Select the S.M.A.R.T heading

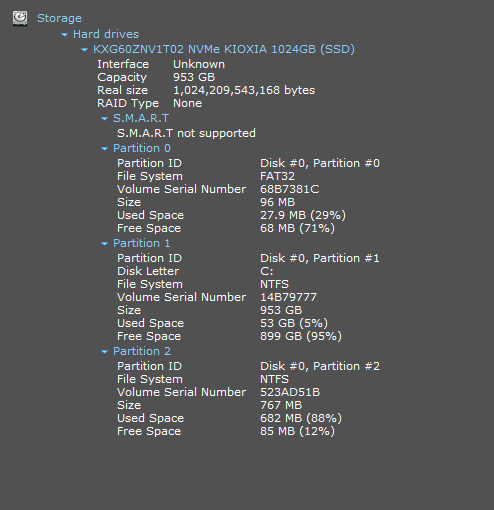[x=141, y=118]
